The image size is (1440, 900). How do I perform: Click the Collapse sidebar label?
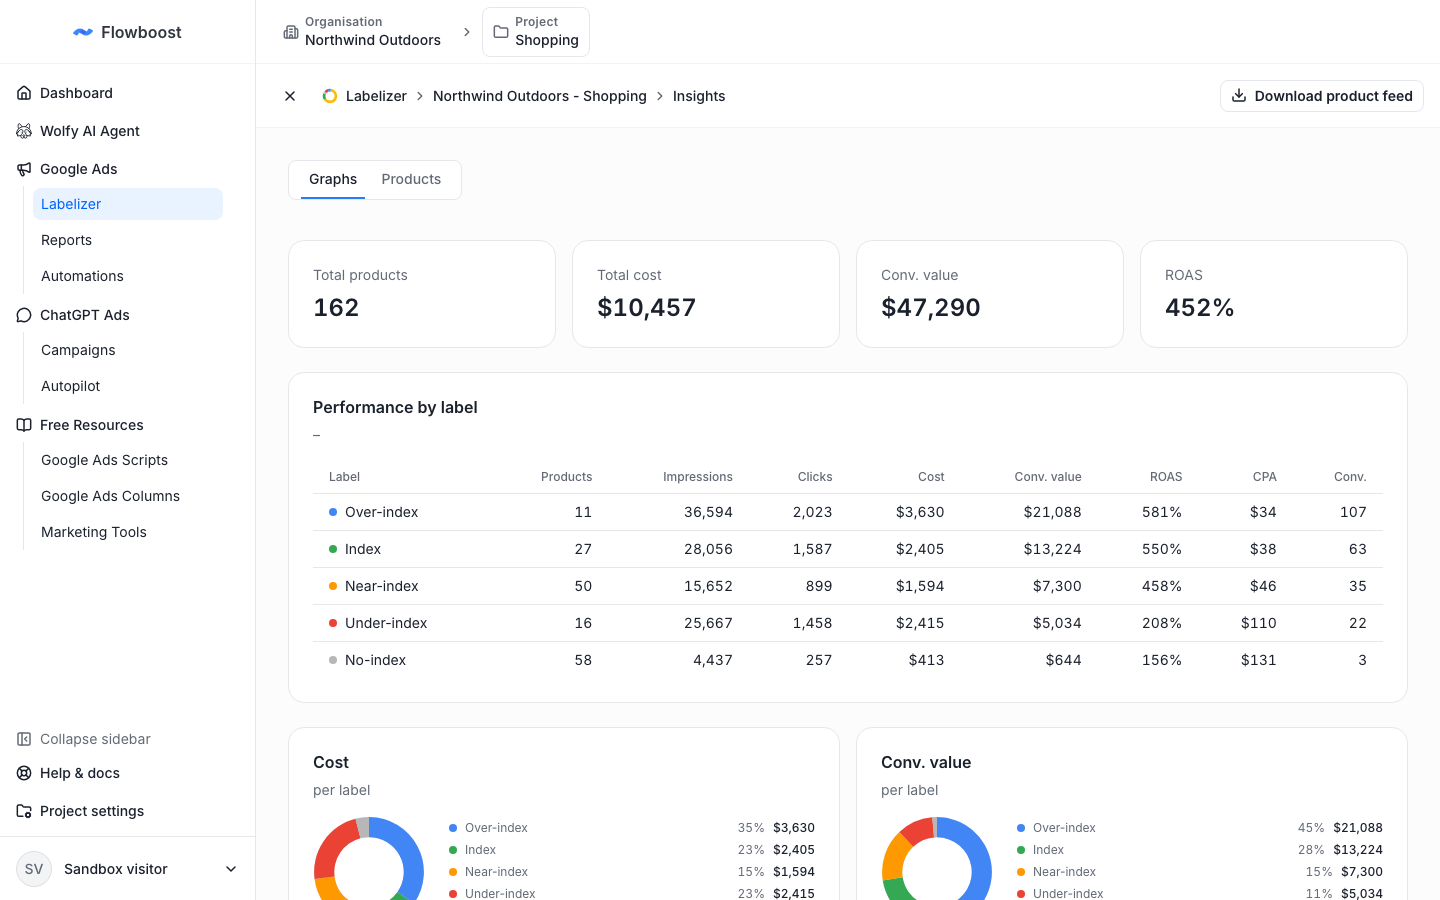point(95,739)
